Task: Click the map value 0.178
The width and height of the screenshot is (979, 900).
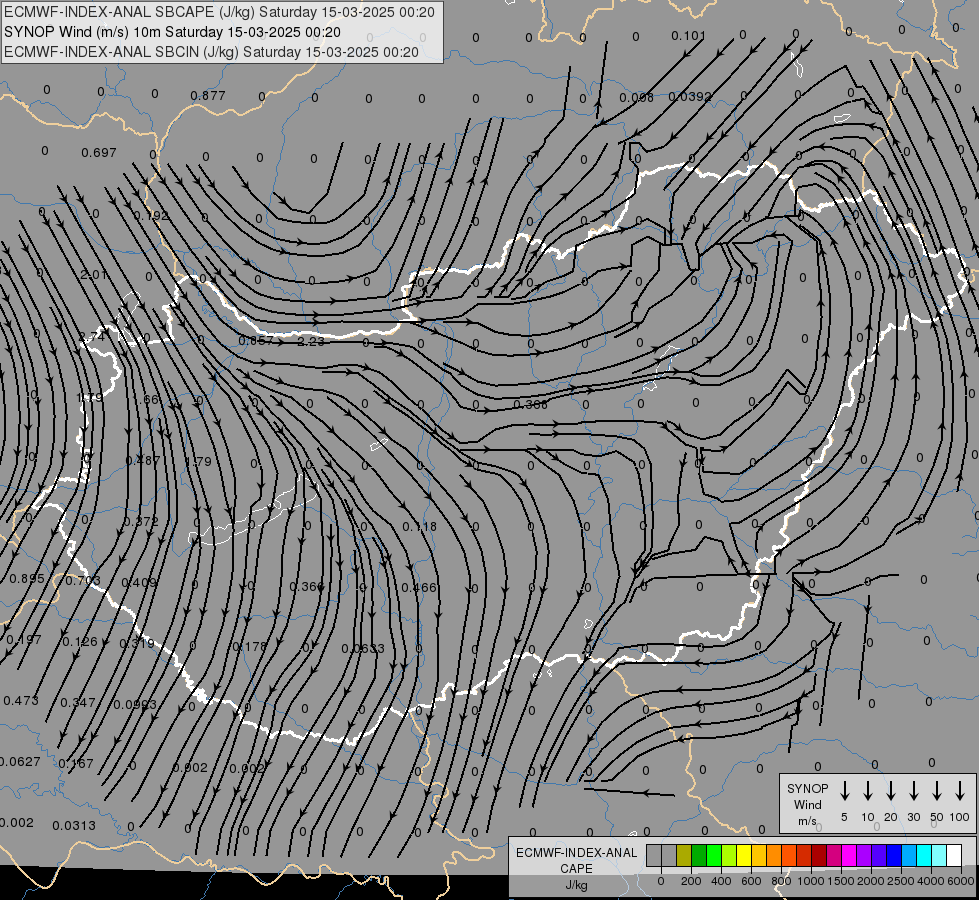Action: click(x=250, y=646)
